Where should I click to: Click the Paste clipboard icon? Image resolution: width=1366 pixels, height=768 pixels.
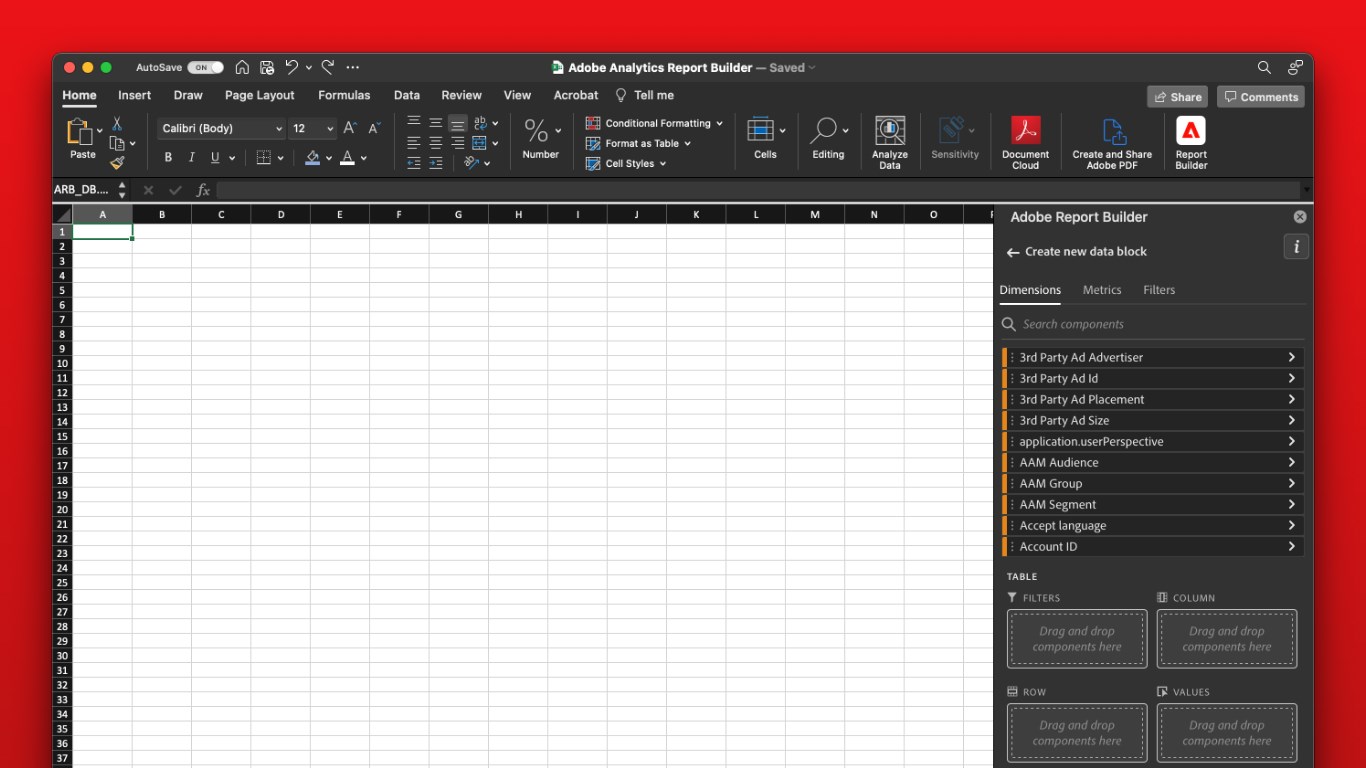pyautogui.click(x=80, y=132)
